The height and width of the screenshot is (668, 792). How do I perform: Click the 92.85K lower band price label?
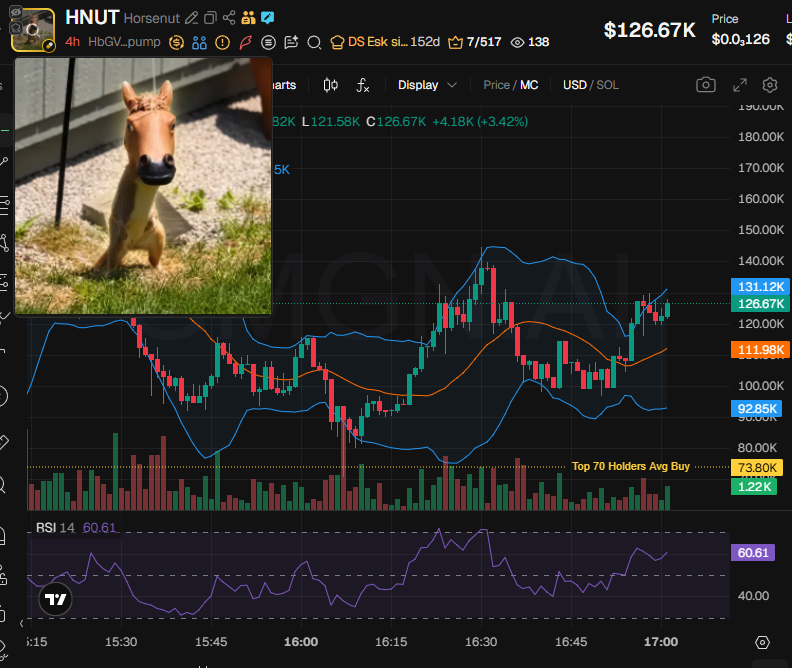tap(756, 408)
